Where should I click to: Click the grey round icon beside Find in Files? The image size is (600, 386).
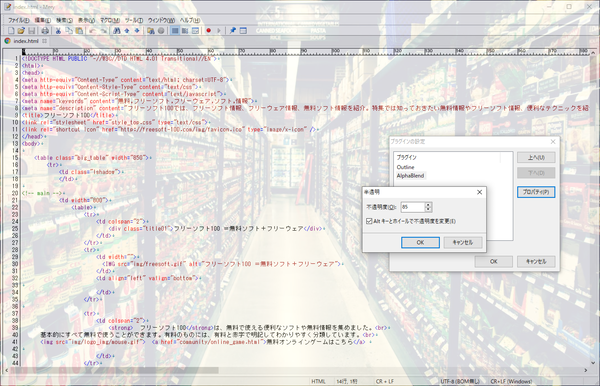tap(161, 31)
